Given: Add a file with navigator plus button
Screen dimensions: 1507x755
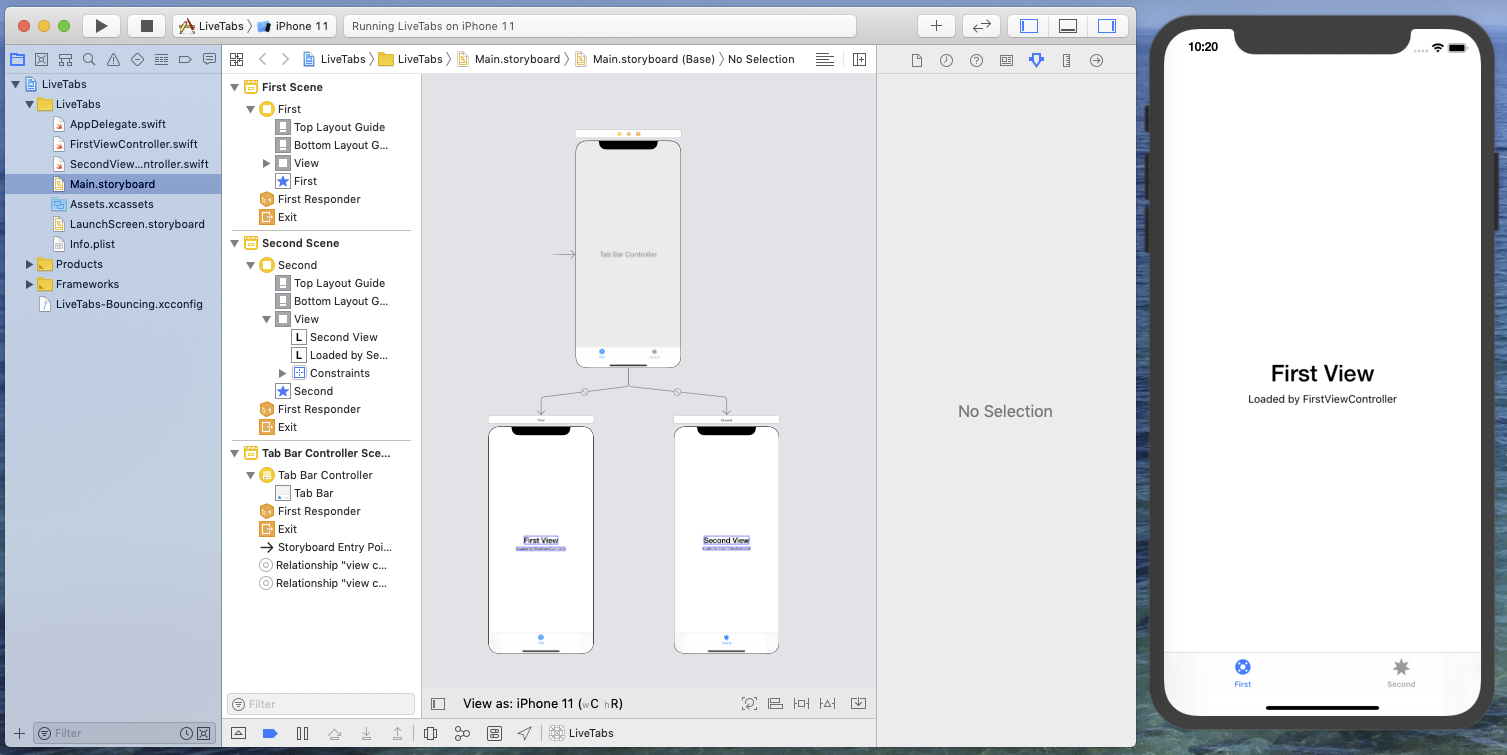Looking at the screenshot, I should point(19,733).
